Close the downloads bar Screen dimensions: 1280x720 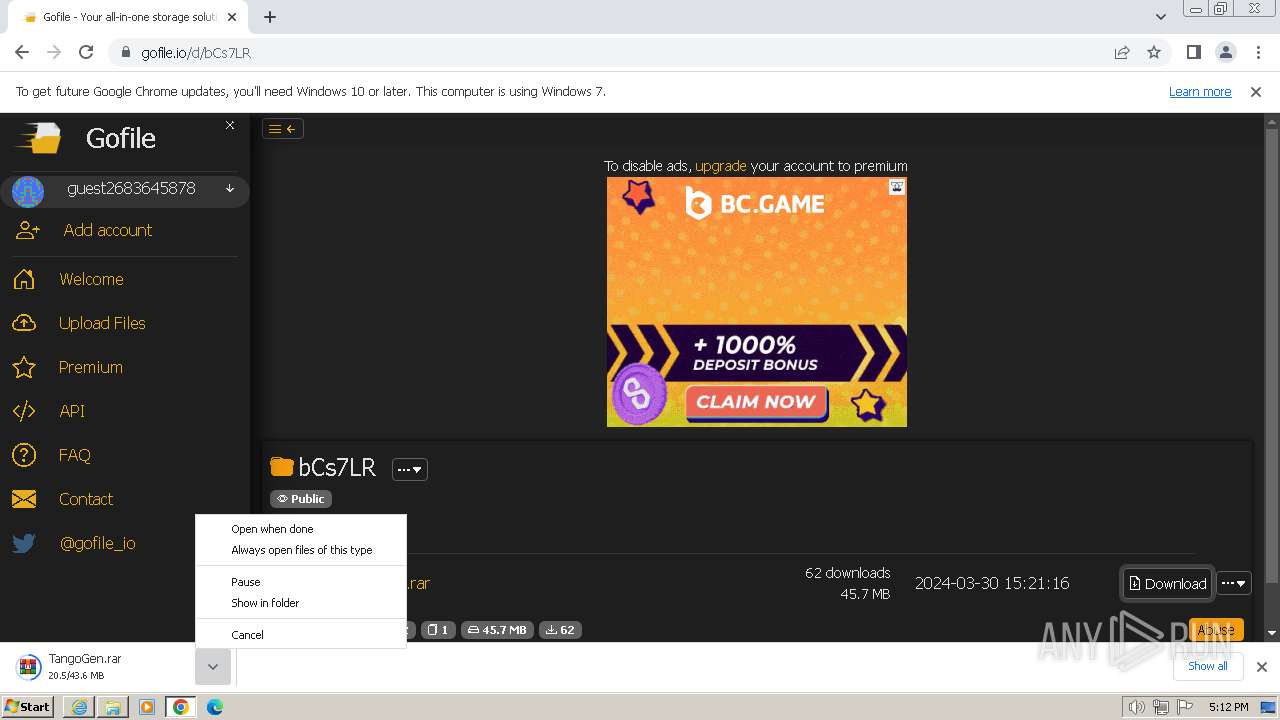(x=1261, y=667)
